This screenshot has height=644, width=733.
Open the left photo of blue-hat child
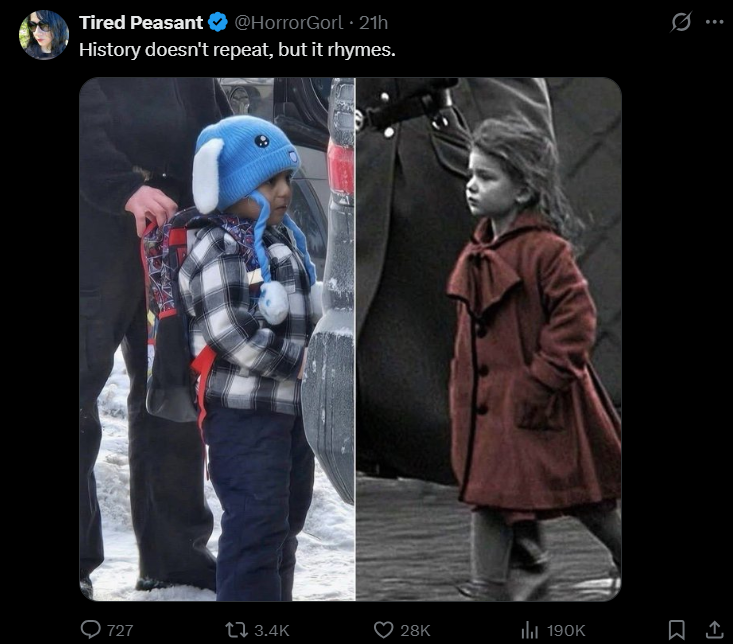(x=217, y=339)
